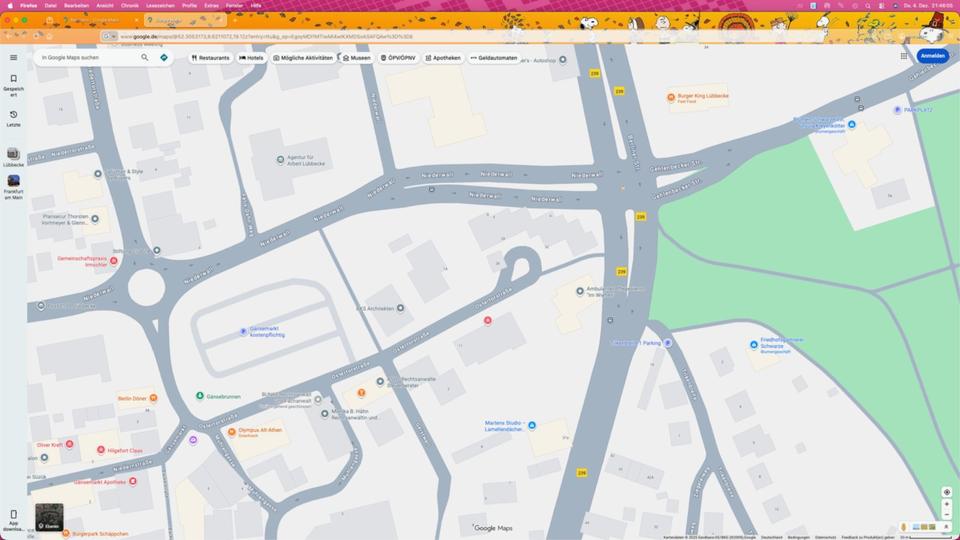Click the Anmelden sign-in button

pos(932,56)
